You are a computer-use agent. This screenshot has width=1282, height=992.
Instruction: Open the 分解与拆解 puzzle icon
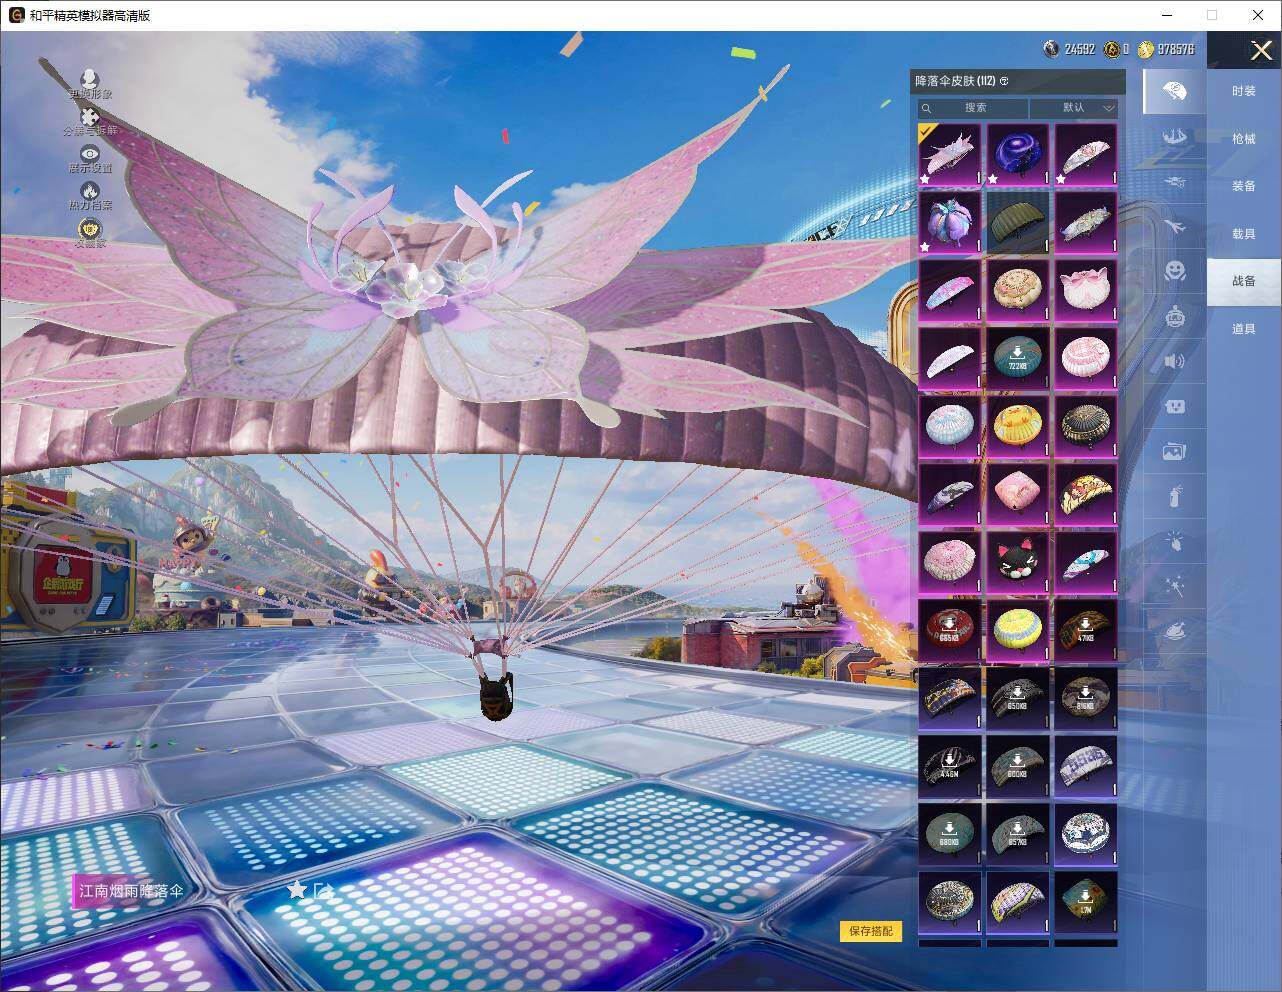(x=90, y=118)
